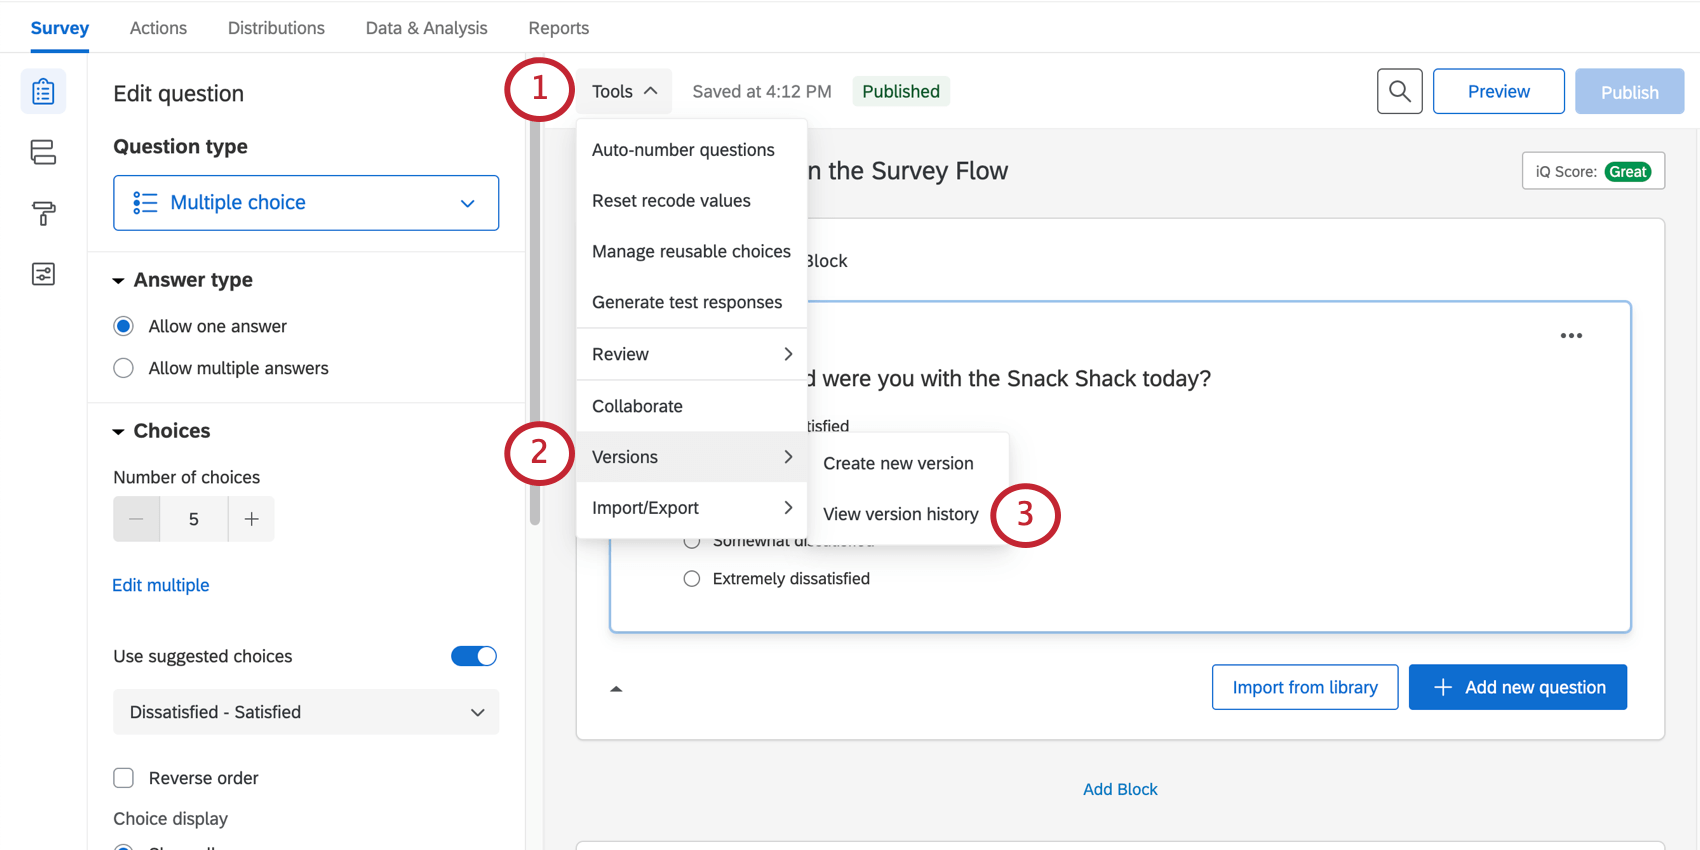1700x850 pixels.
Task: Increase number of choices with plus
Action: click(x=251, y=519)
